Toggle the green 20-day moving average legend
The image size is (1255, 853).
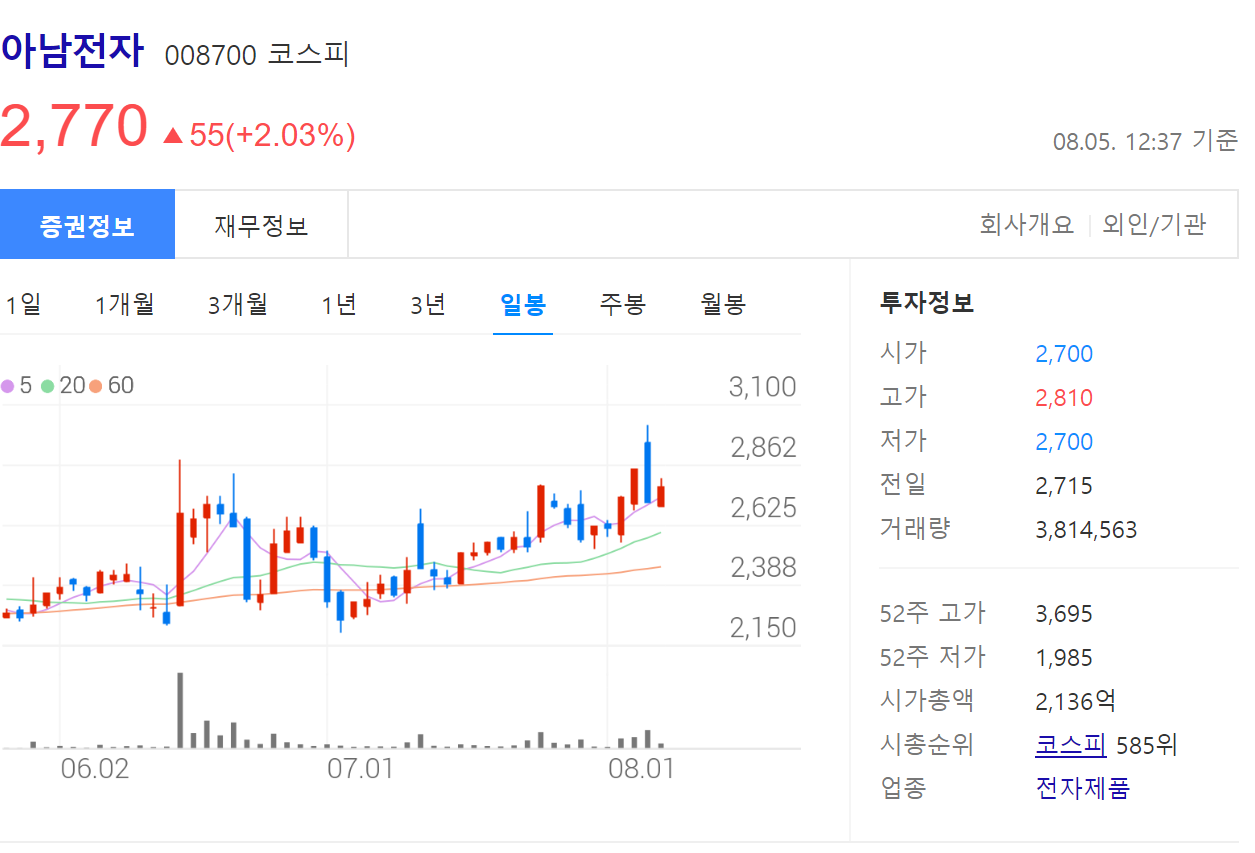click(x=61, y=384)
